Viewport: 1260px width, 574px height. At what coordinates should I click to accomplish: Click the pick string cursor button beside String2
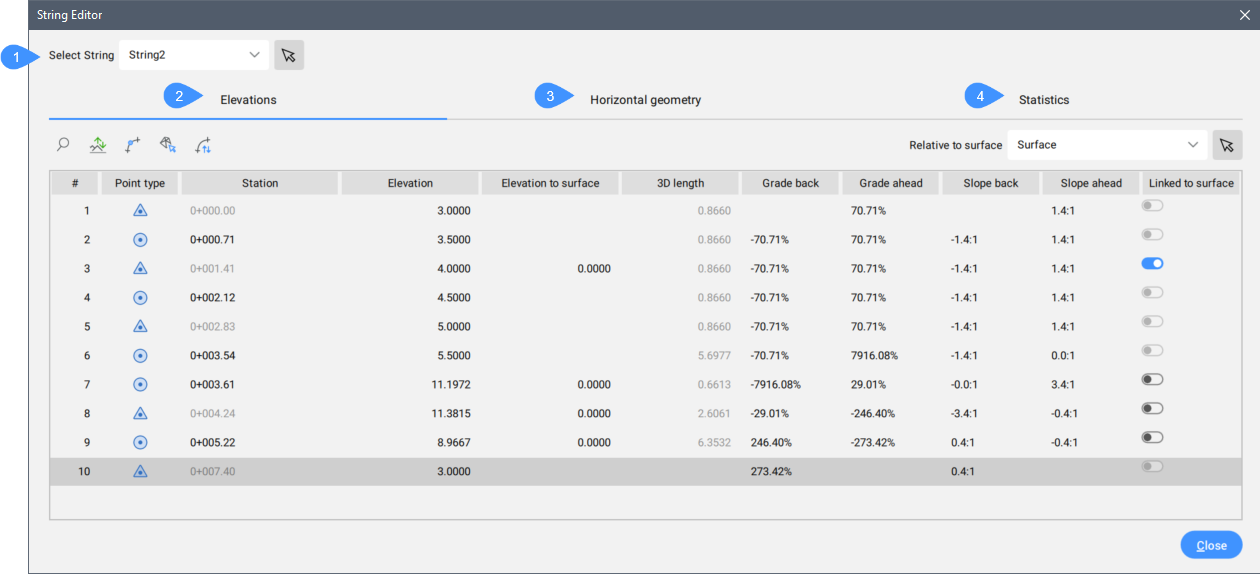coord(289,55)
